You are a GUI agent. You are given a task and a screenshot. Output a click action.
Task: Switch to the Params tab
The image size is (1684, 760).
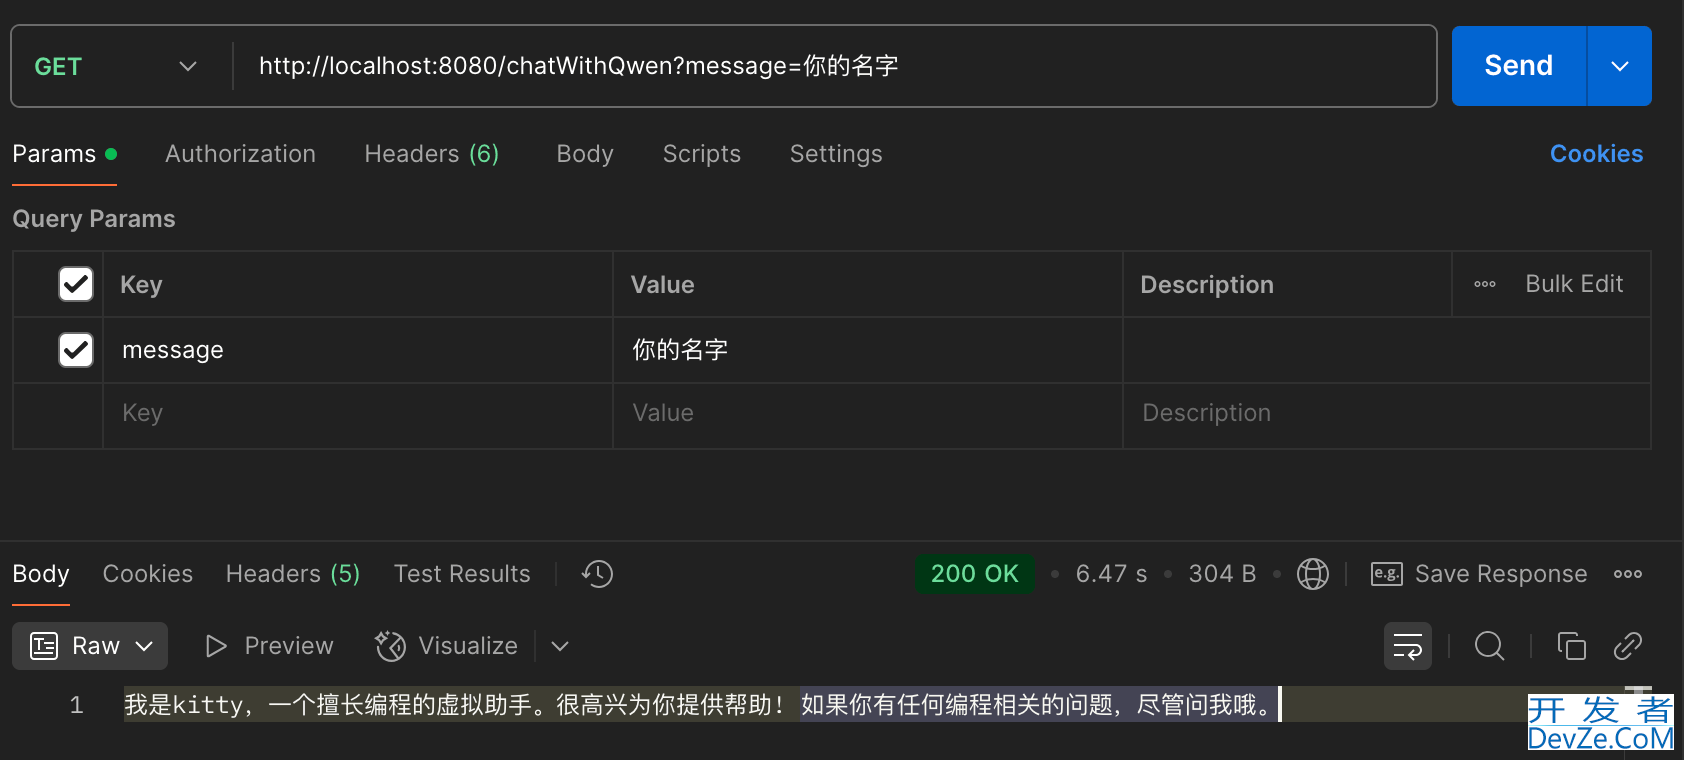pyautogui.click(x=65, y=154)
